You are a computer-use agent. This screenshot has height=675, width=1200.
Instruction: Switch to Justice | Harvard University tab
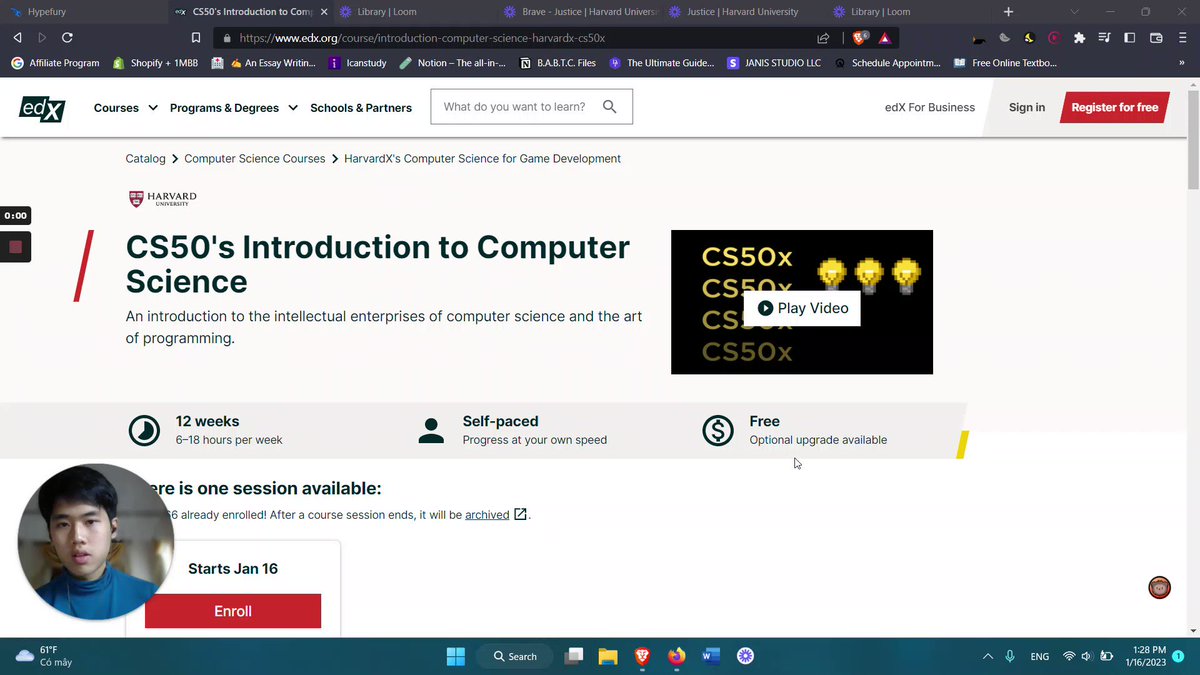tap(744, 12)
